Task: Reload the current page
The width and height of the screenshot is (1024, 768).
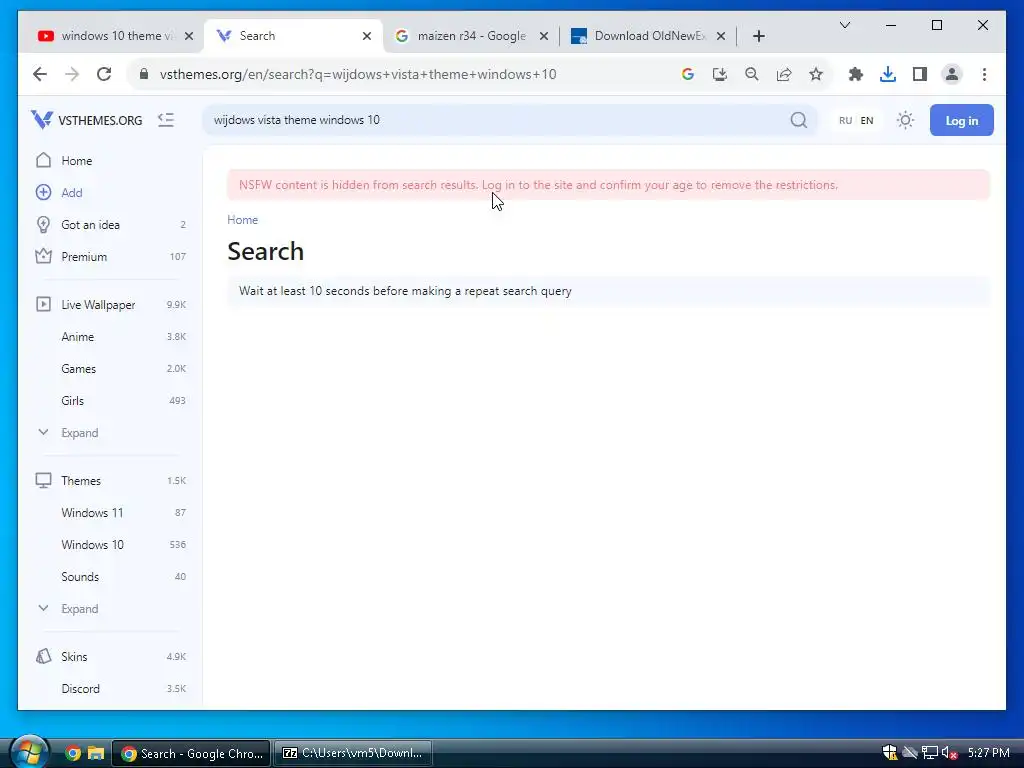Action: coord(104,74)
